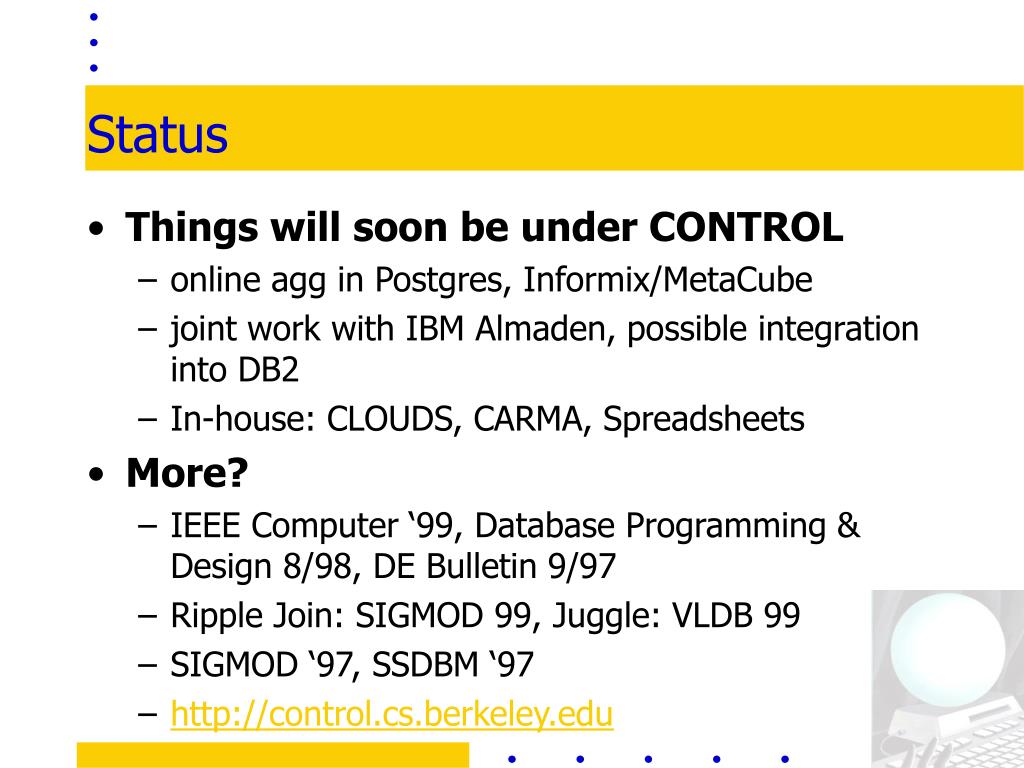Click the last blue dot in footer row
The width and height of the screenshot is (1024, 768).
pos(785,759)
